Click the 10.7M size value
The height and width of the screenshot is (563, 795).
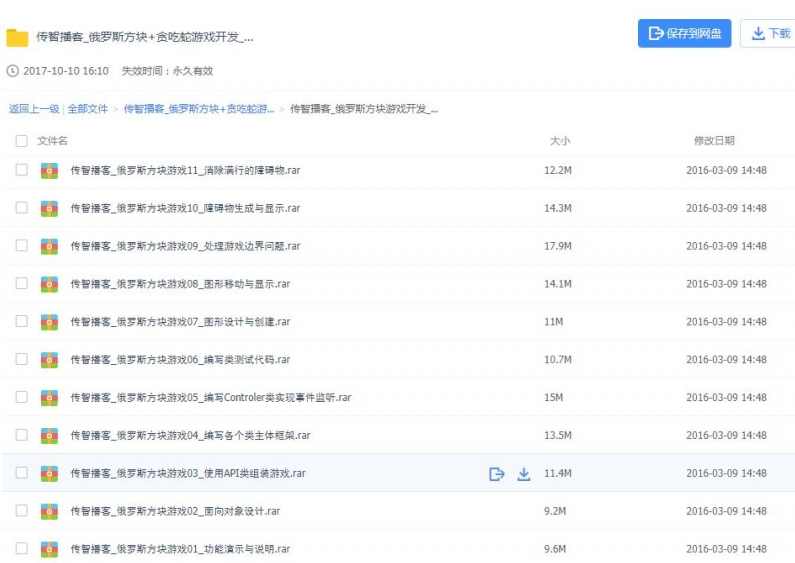point(558,360)
